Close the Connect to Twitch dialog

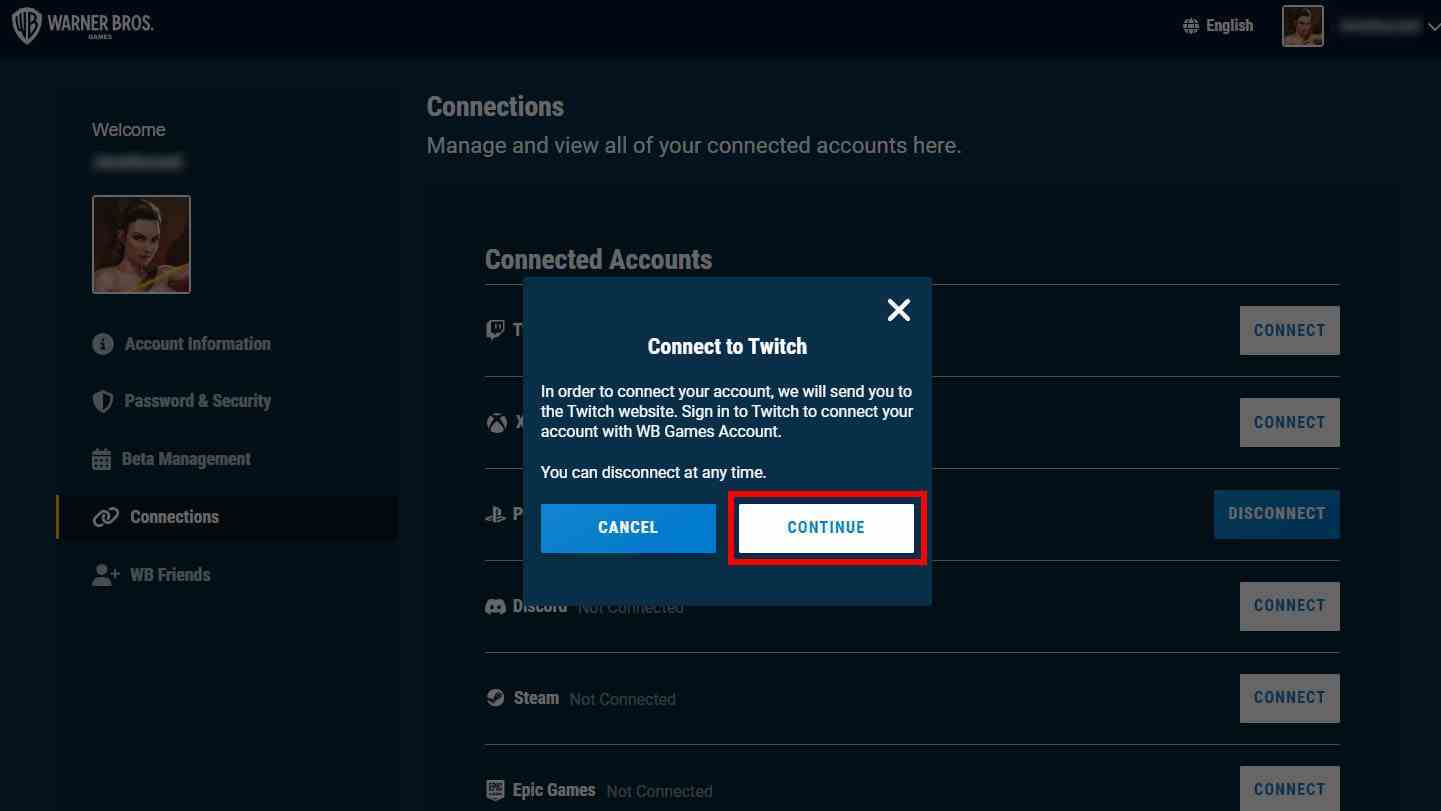pos(899,310)
